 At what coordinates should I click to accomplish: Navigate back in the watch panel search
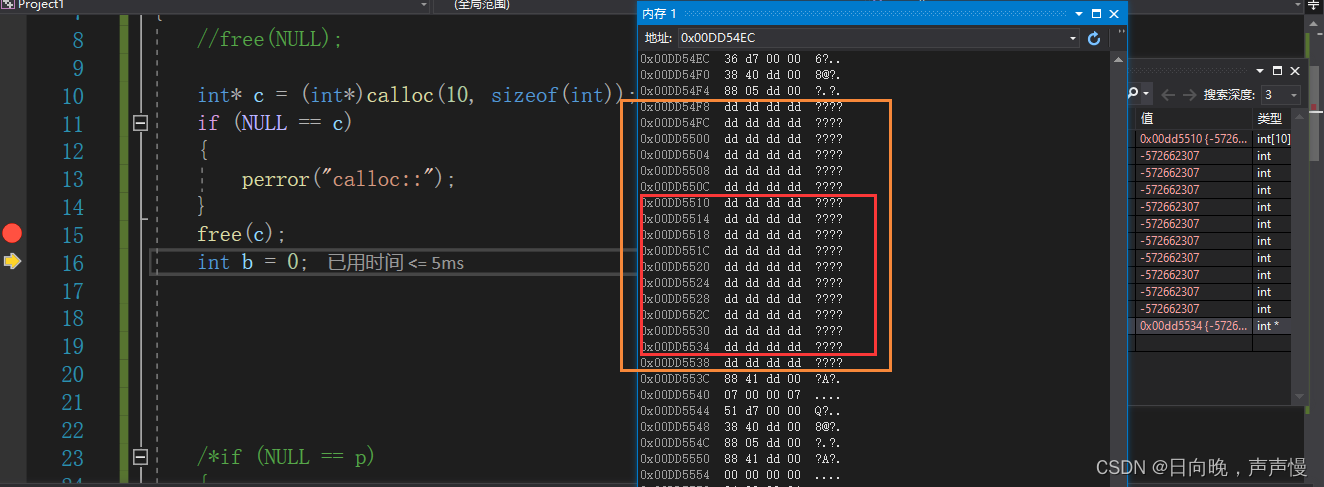click(1168, 94)
